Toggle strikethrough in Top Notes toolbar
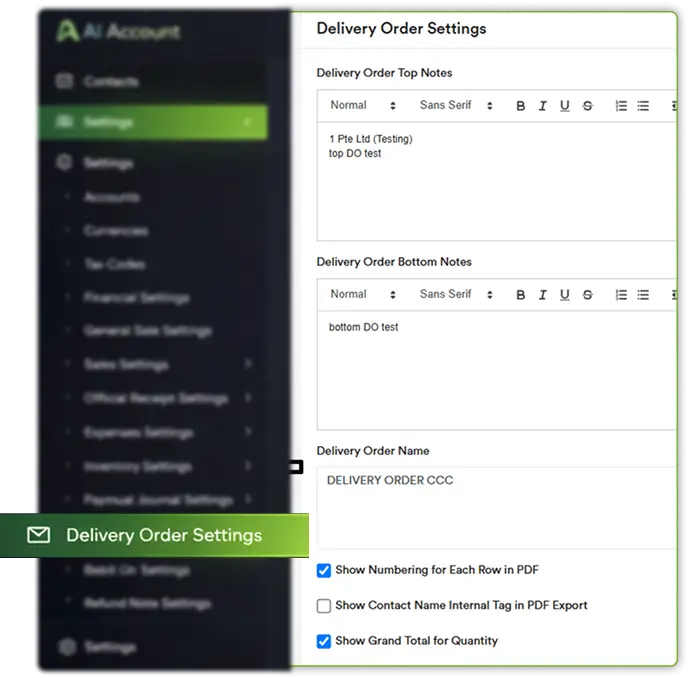Viewport: 689px width, 678px height. point(587,106)
